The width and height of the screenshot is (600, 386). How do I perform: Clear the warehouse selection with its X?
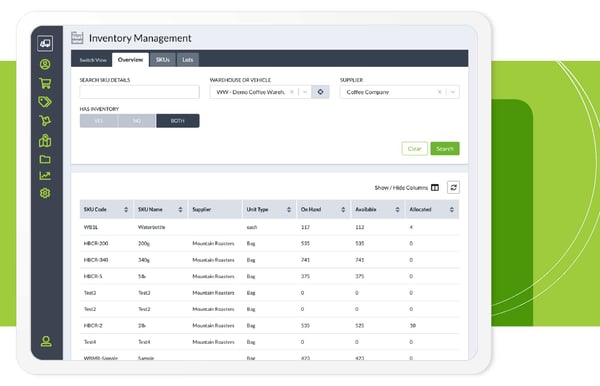[x=292, y=92]
